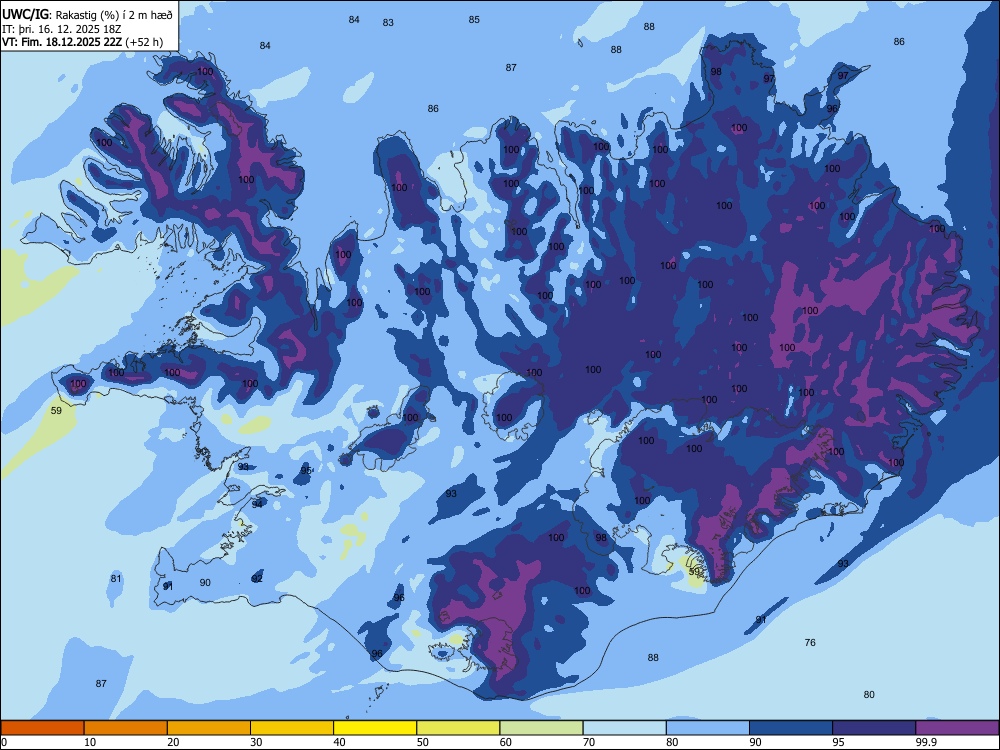Click the legend scale label 30
This screenshot has width=1000, height=750.
coord(256,742)
